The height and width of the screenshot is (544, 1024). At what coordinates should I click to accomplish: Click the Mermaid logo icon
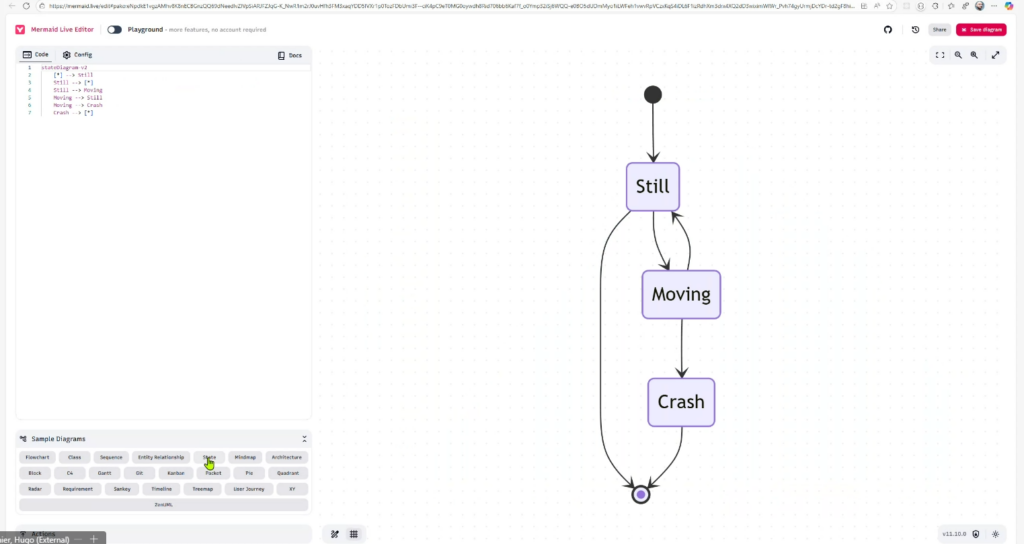20,29
